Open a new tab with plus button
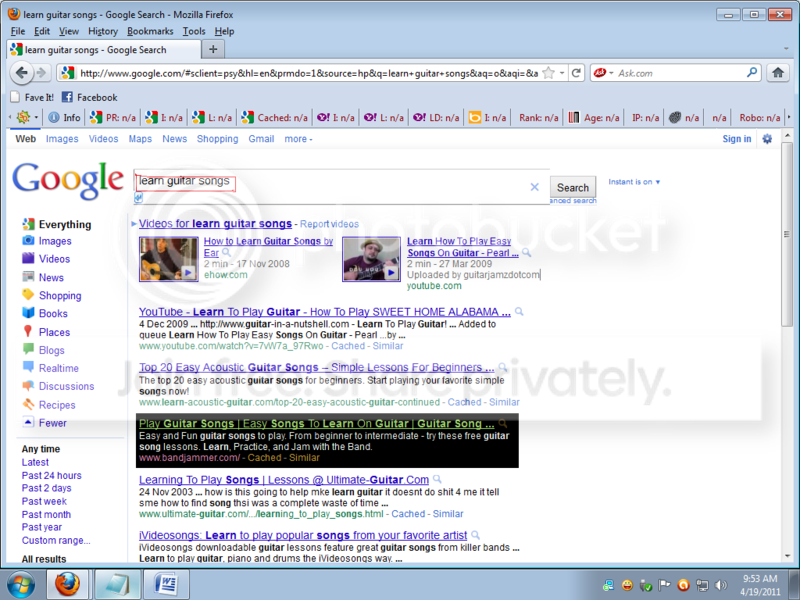The height and width of the screenshot is (600, 800). [213, 49]
